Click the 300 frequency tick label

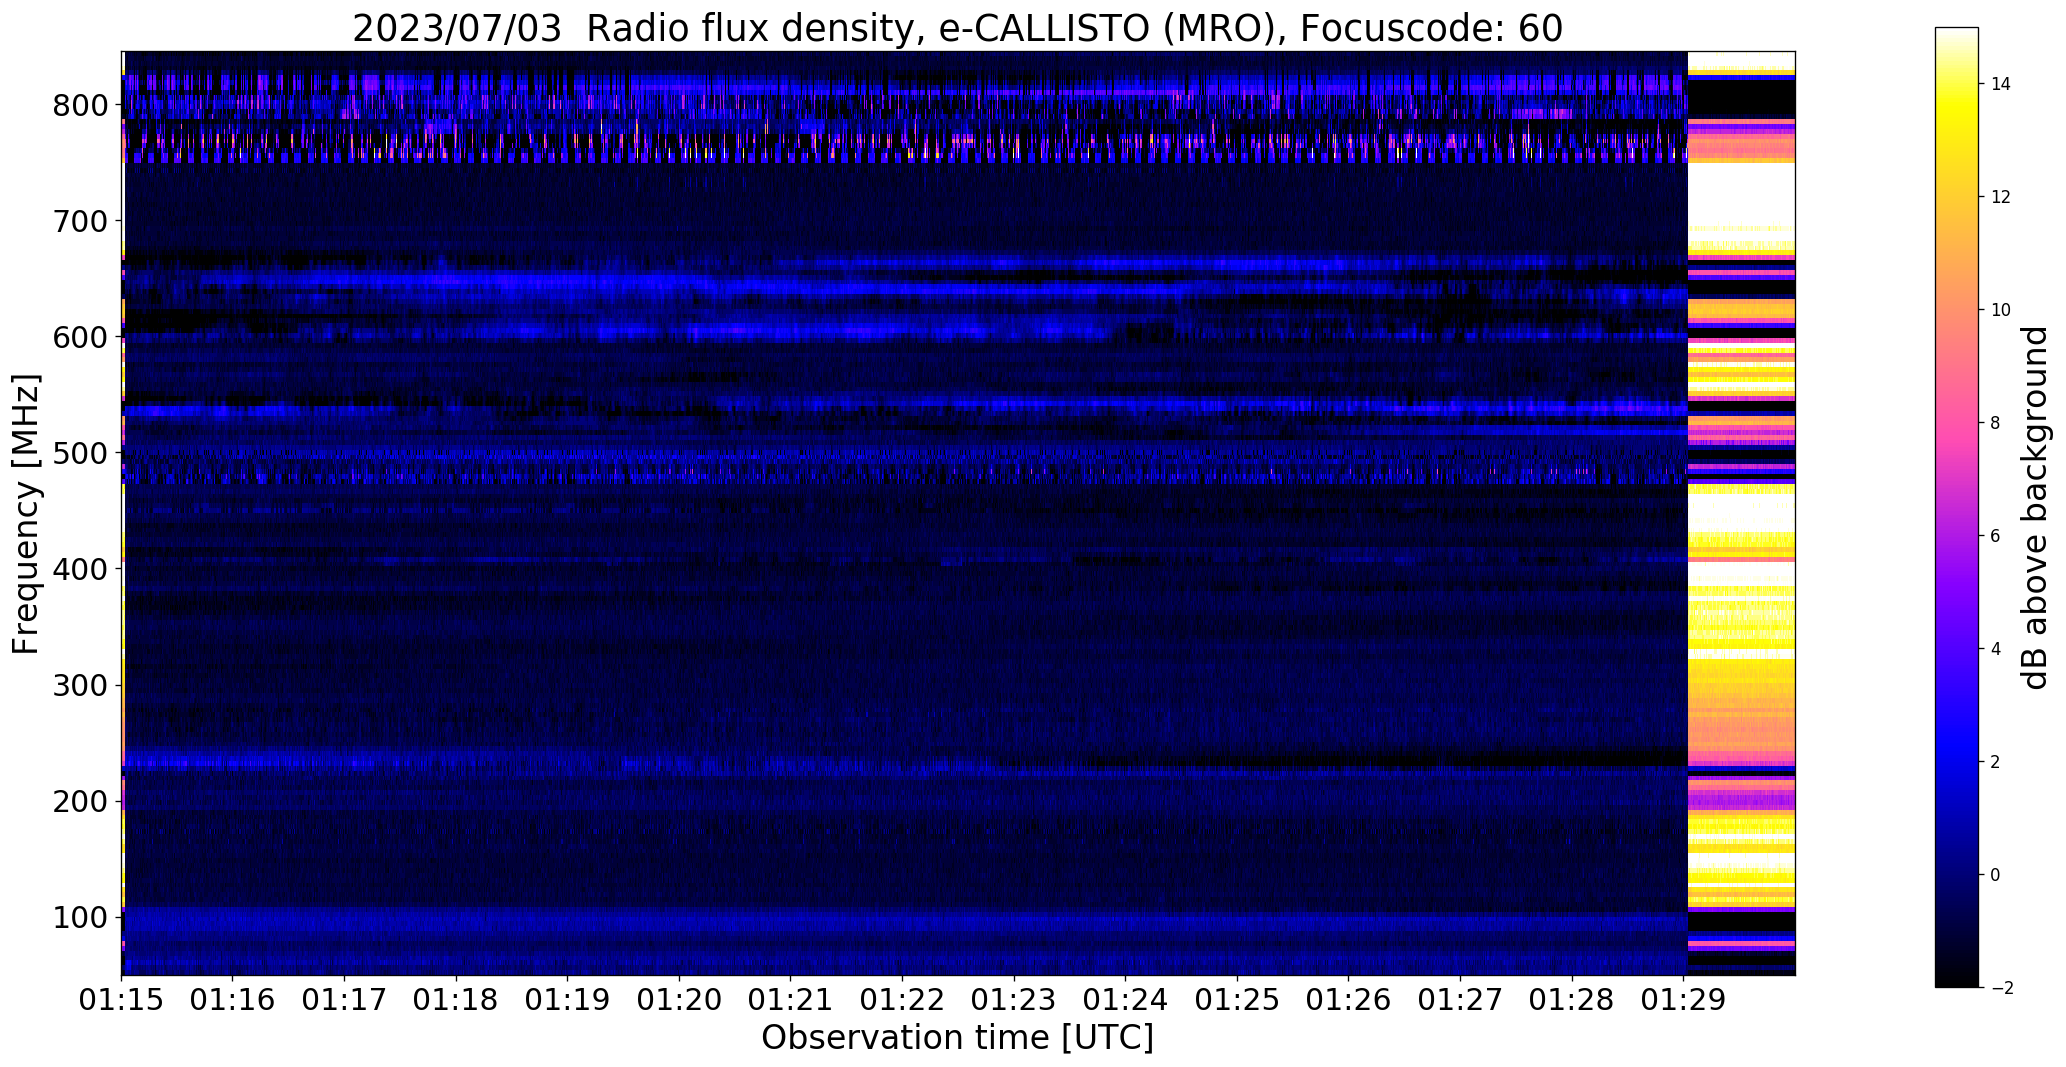(81, 685)
